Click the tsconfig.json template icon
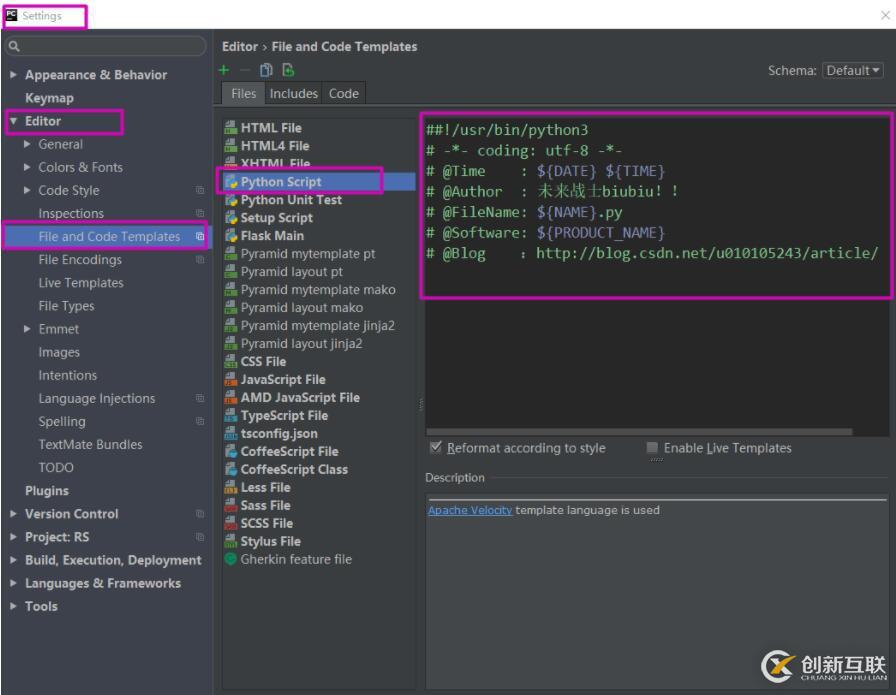The height and width of the screenshot is (695, 896). [x=230, y=434]
